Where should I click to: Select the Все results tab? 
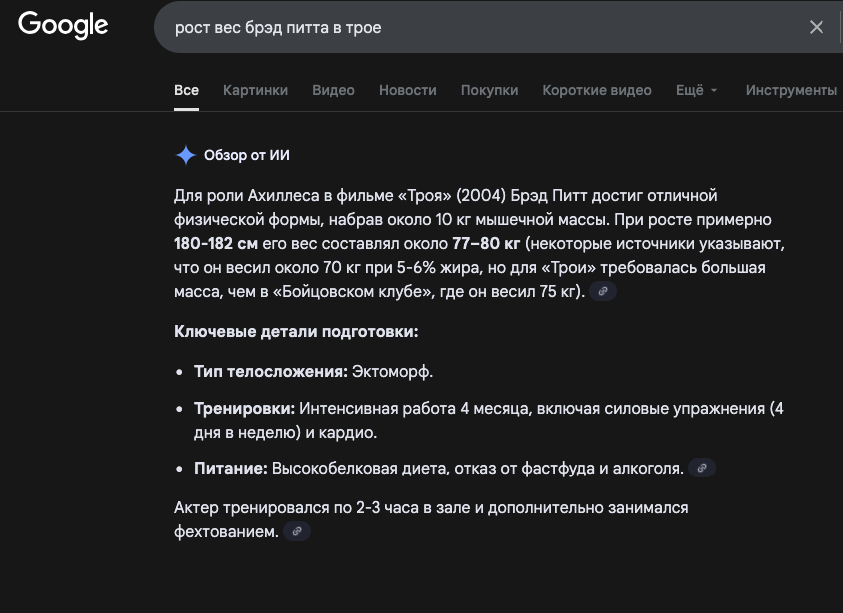[x=186, y=90]
